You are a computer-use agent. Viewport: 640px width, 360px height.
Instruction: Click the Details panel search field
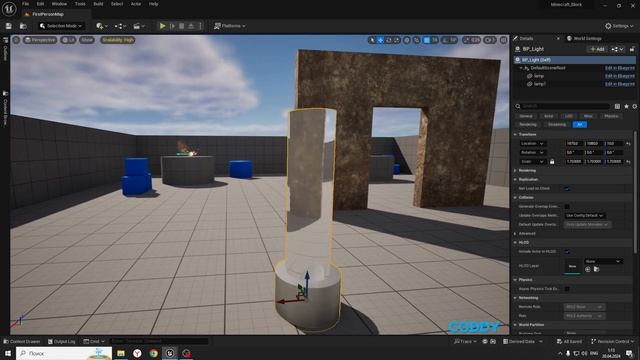coord(563,106)
